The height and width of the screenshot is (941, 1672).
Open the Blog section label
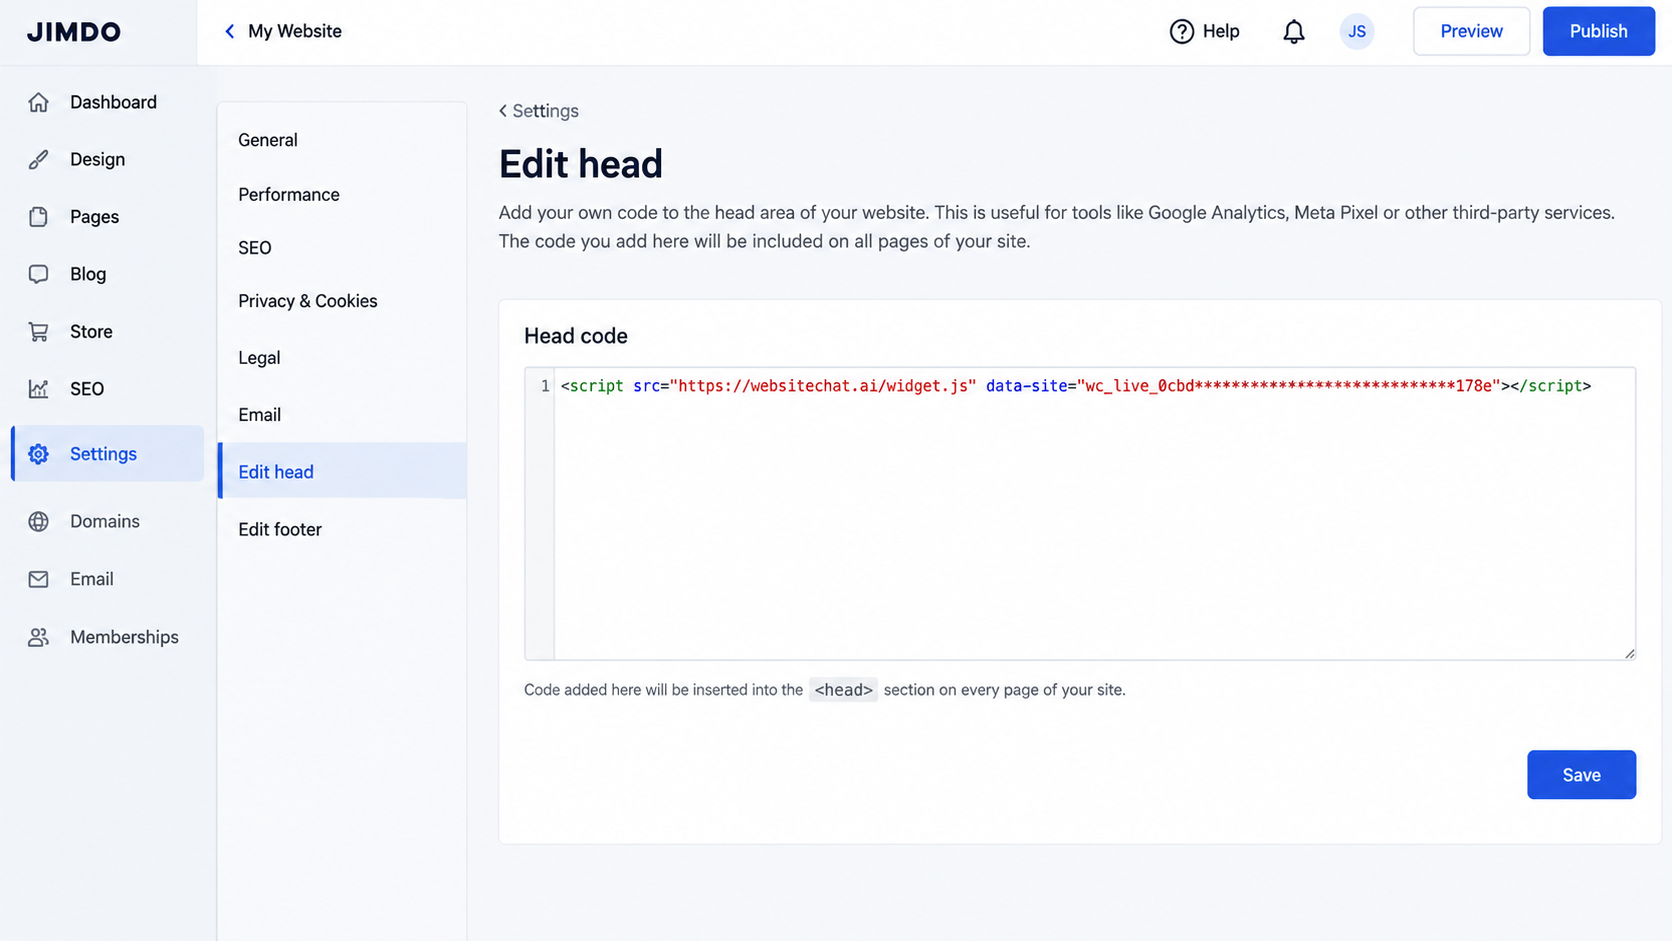pyautogui.click(x=88, y=274)
